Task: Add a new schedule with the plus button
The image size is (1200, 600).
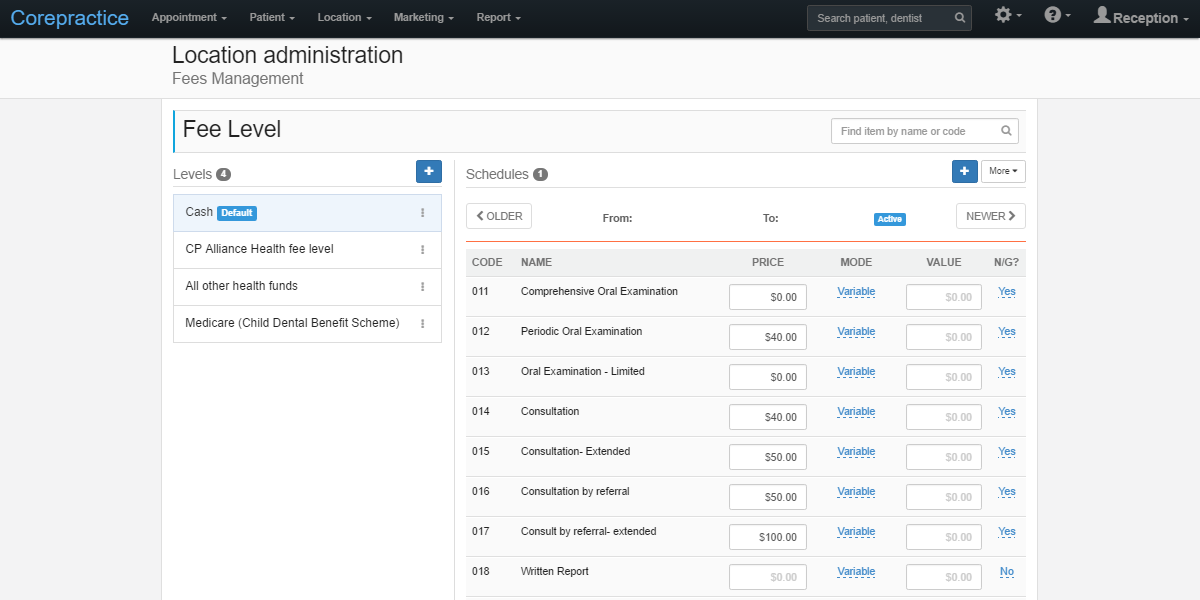Action: [964, 171]
